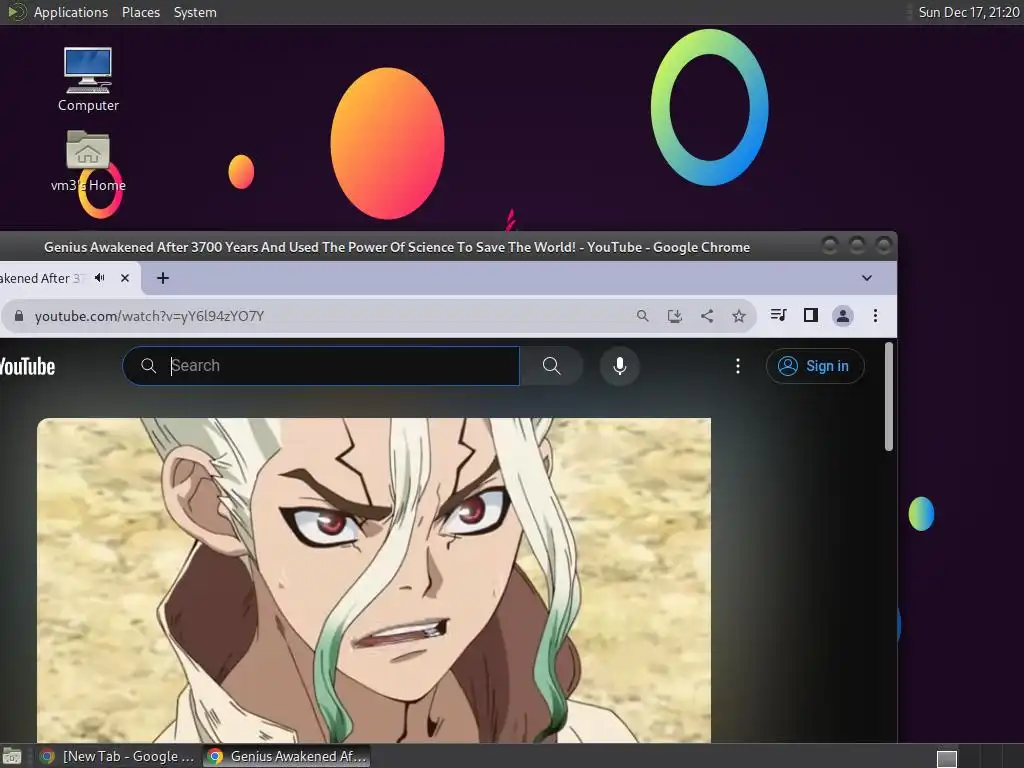Screen dimensions: 1024x768
Task: Close the Genius Awakened tab
Action: [125, 278]
